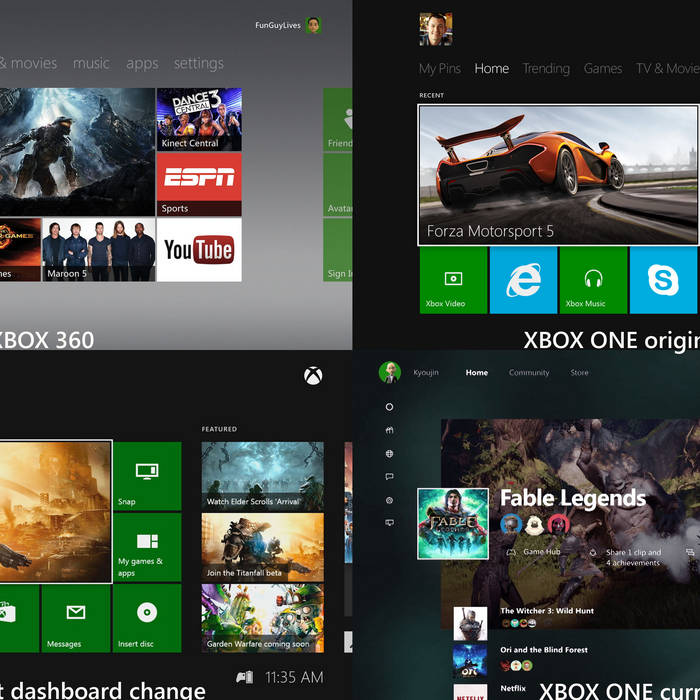
Task: Click the red-ringed masked friend avatar
Action: (559, 524)
